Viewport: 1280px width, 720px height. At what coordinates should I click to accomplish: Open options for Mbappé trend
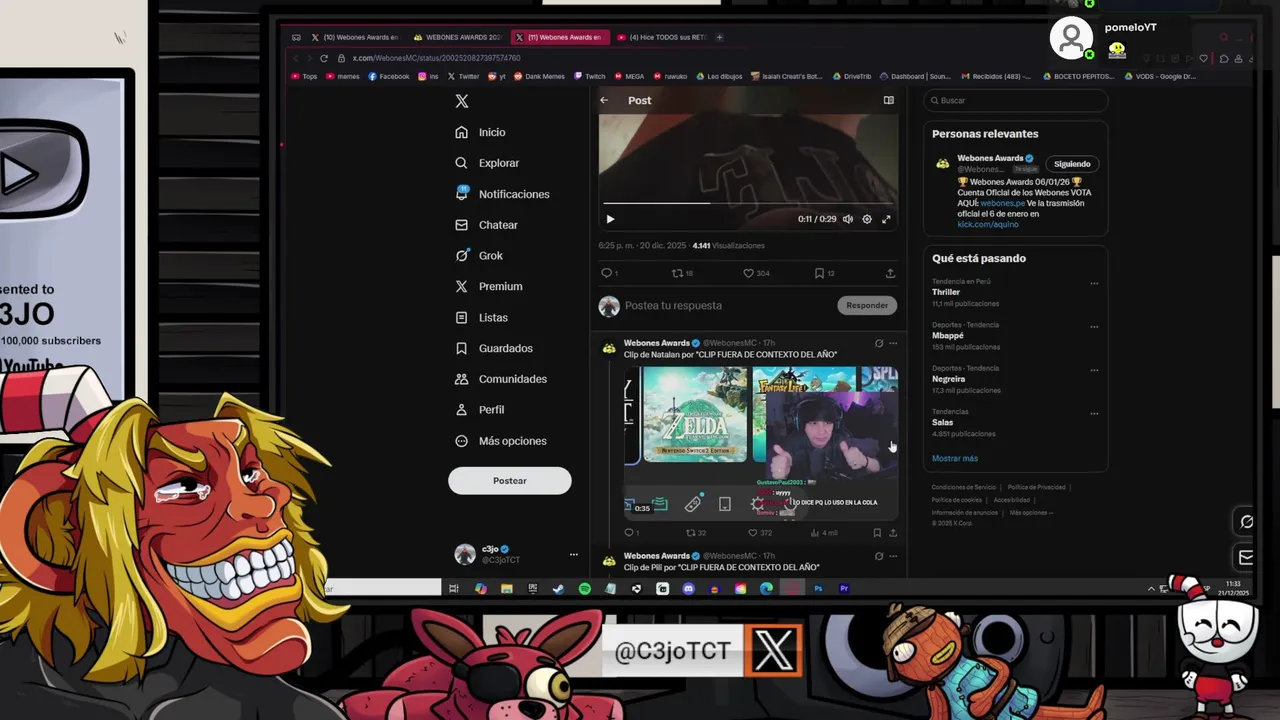(x=1094, y=326)
